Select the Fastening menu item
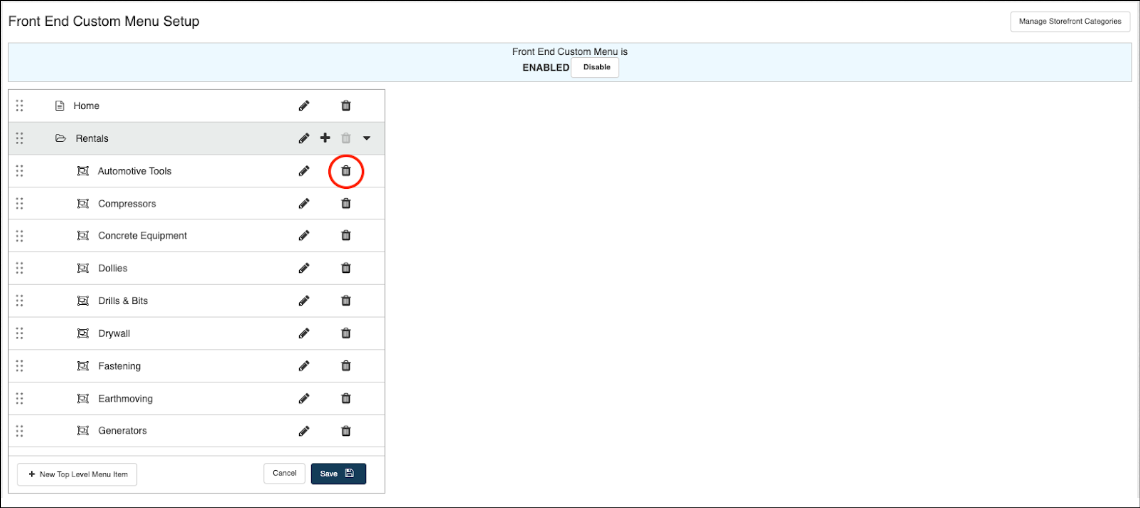1140x508 pixels. pyautogui.click(x=119, y=366)
